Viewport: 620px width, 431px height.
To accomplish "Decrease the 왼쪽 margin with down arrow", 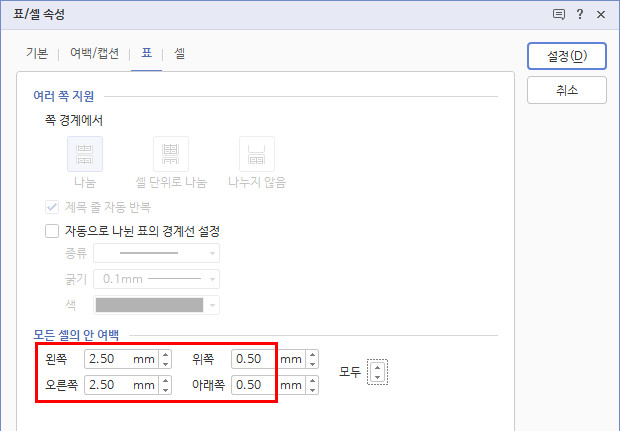I will click(x=165, y=364).
